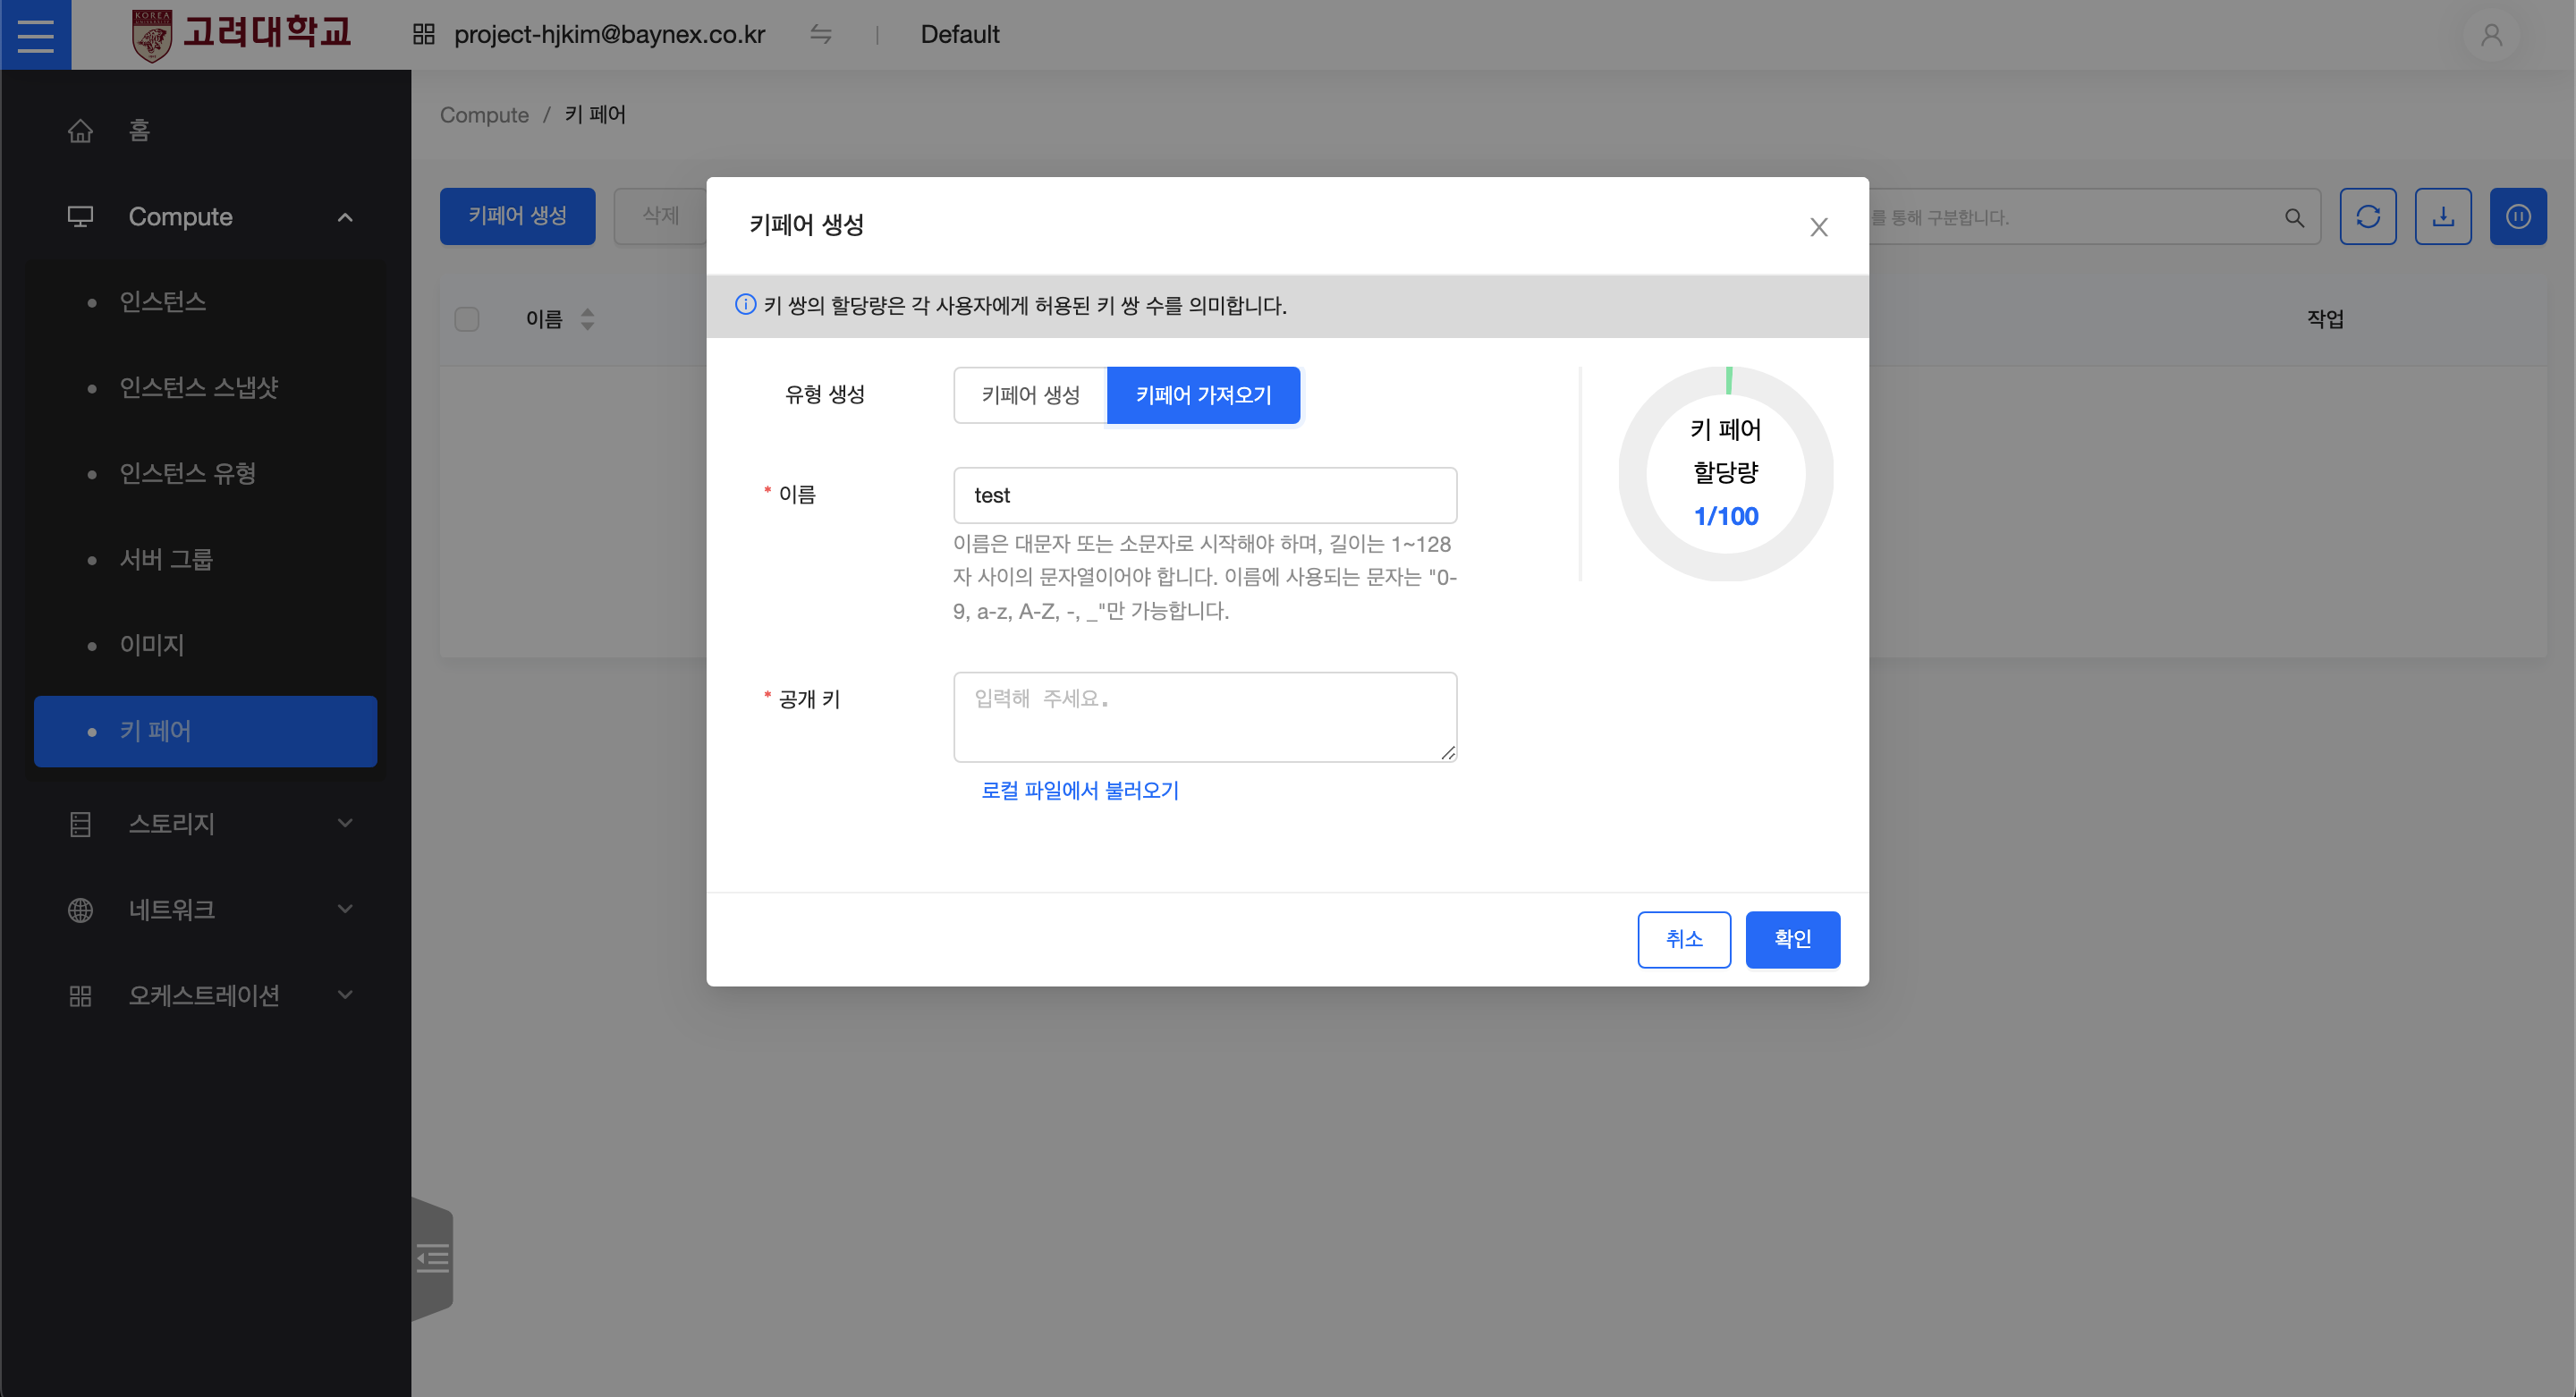Click the Storage server icon
The width and height of the screenshot is (2576, 1397).
[80, 824]
